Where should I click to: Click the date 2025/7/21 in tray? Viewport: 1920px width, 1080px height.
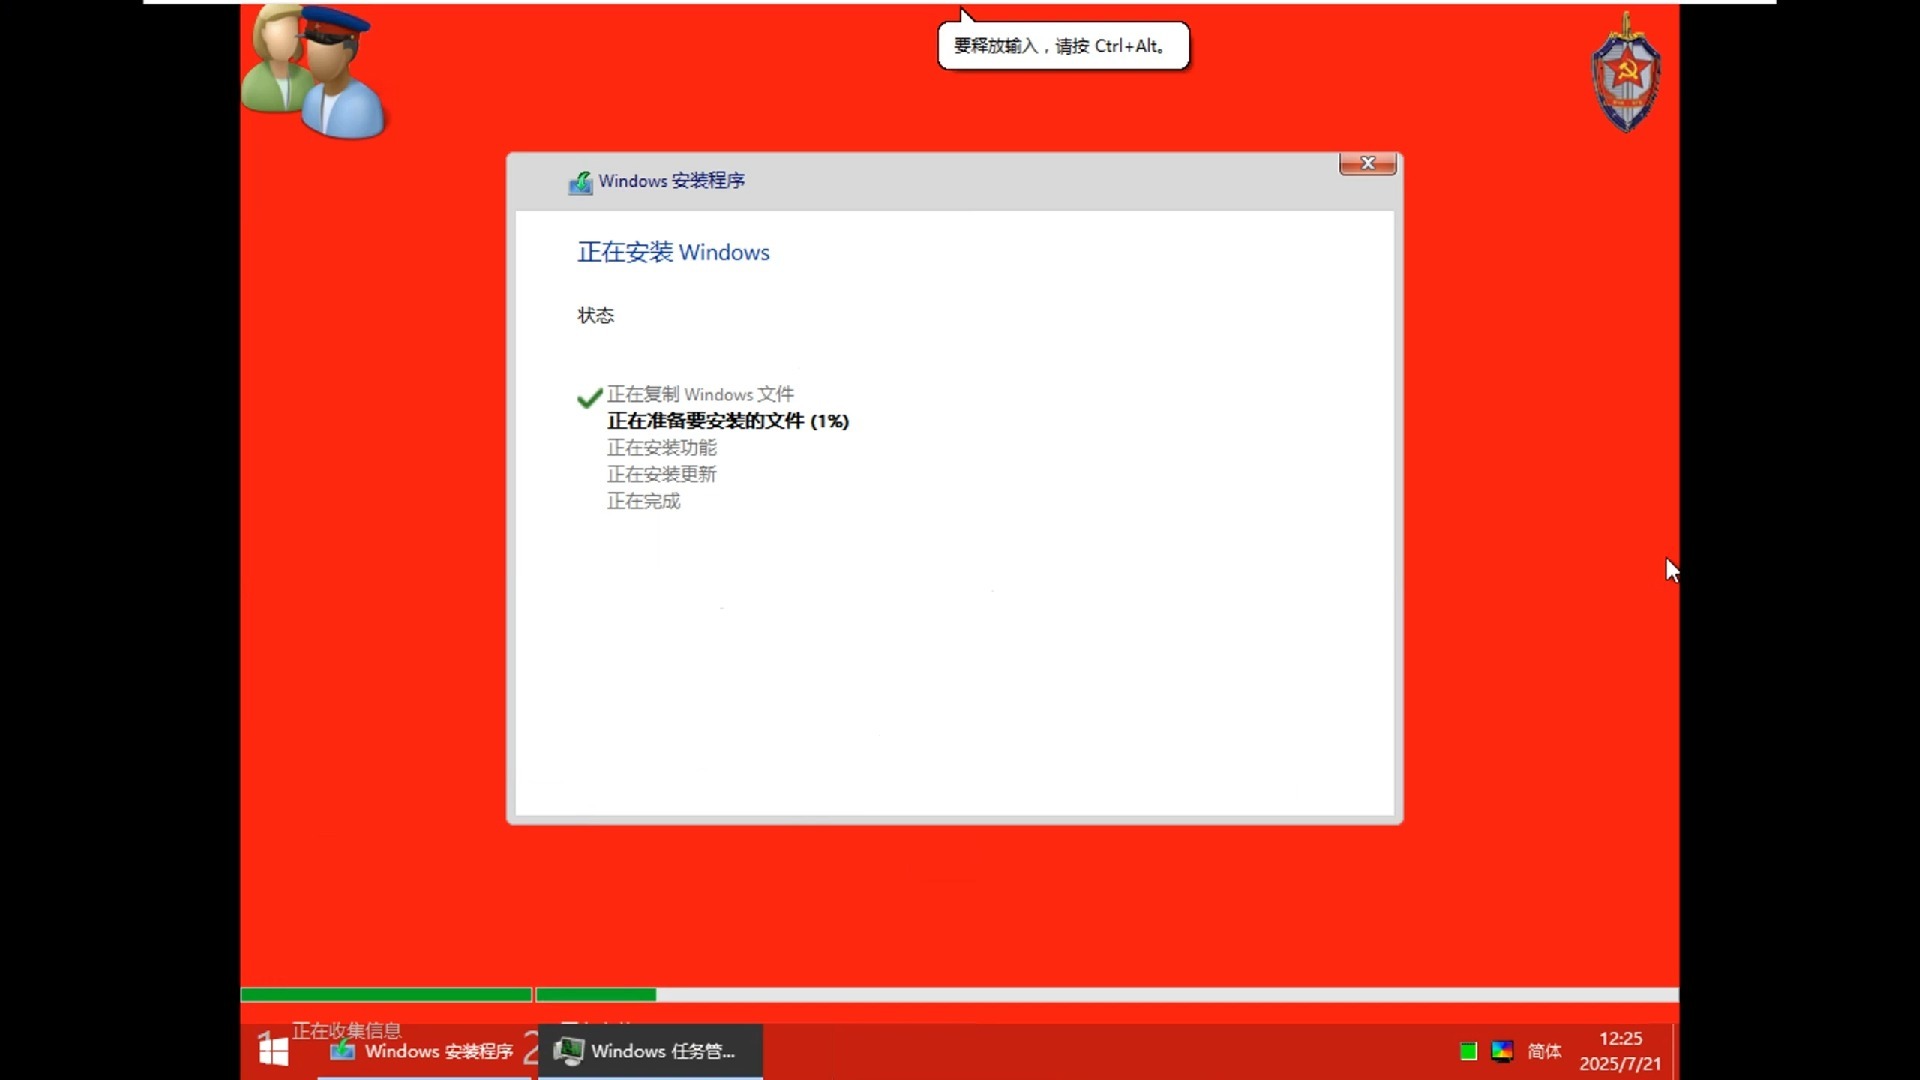1620,1064
